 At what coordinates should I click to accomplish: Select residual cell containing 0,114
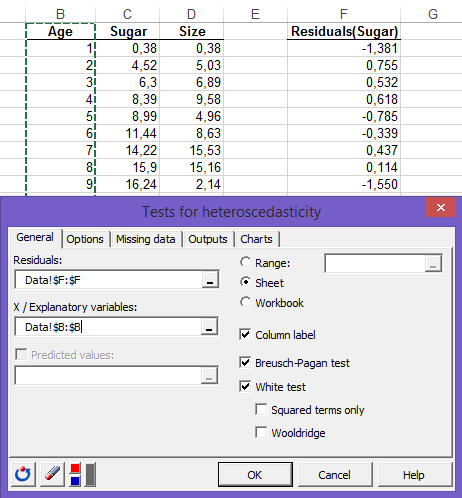(x=344, y=167)
